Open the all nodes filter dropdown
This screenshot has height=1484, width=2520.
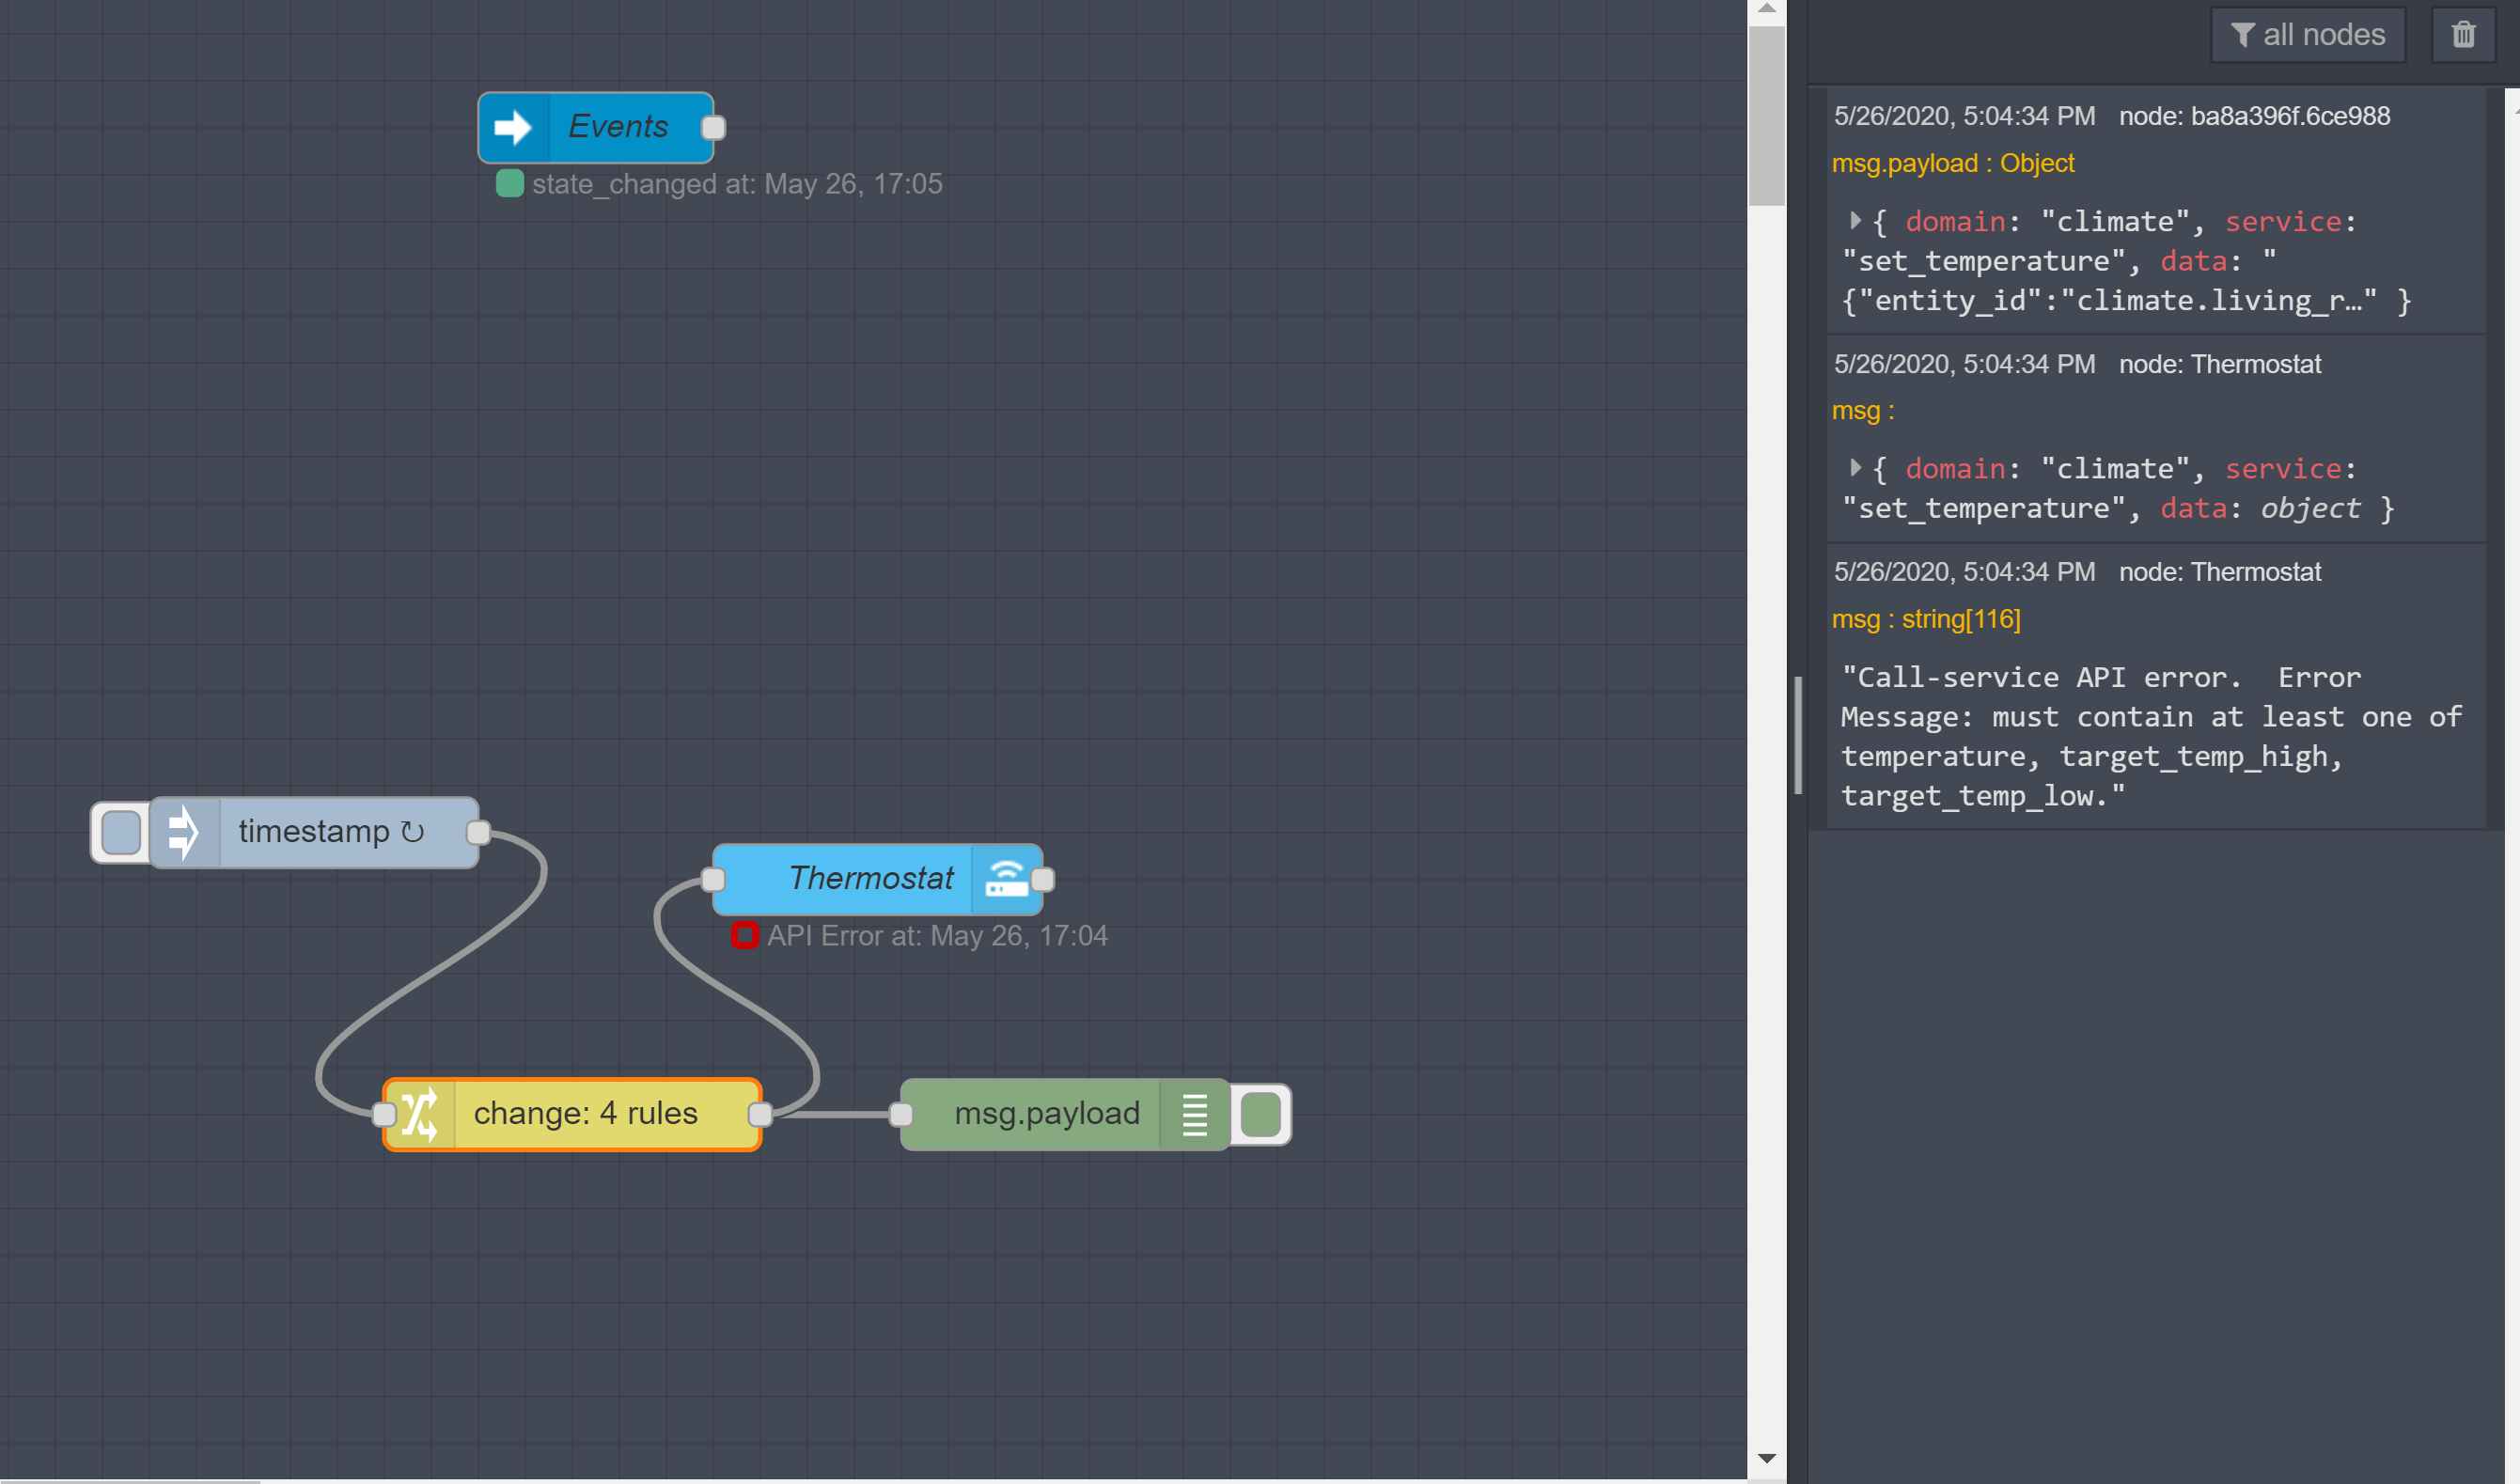coord(2307,35)
